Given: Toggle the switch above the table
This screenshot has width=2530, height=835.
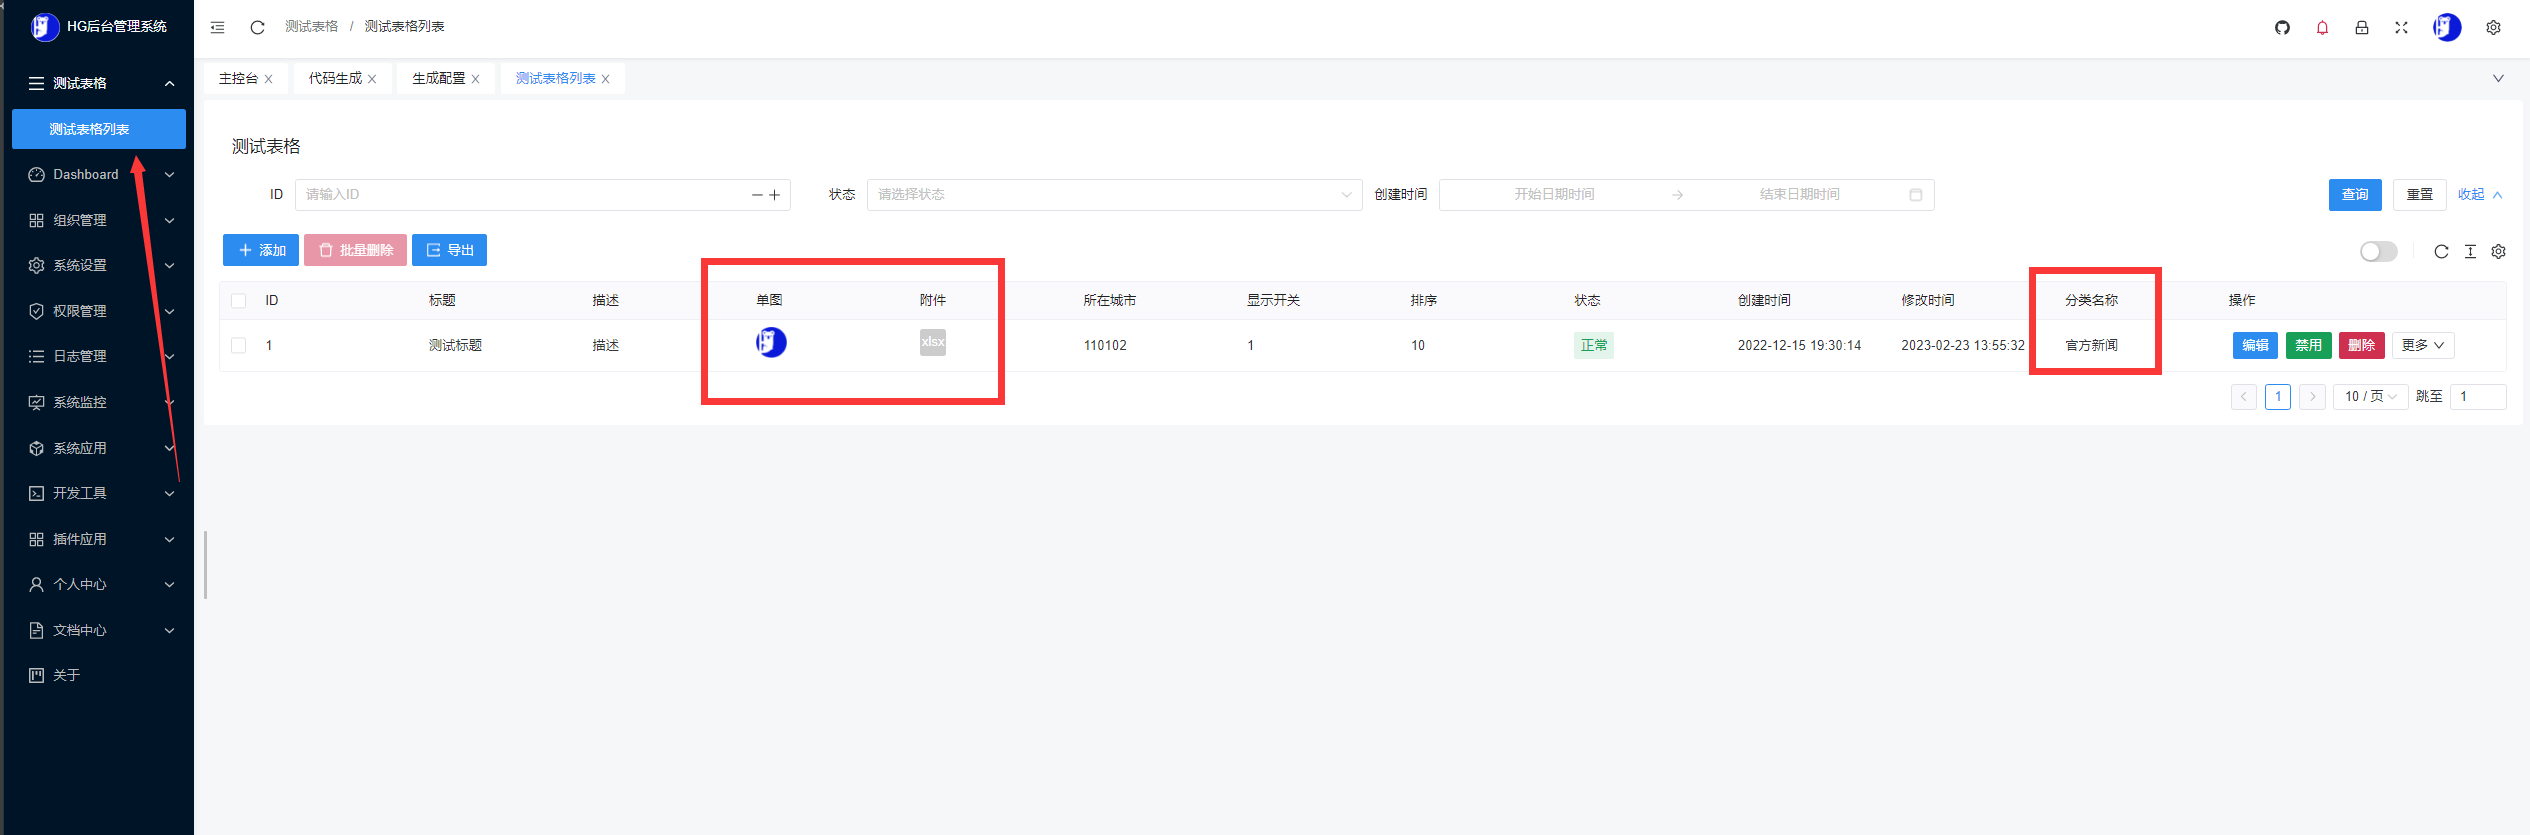Looking at the screenshot, I should click(x=2378, y=252).
